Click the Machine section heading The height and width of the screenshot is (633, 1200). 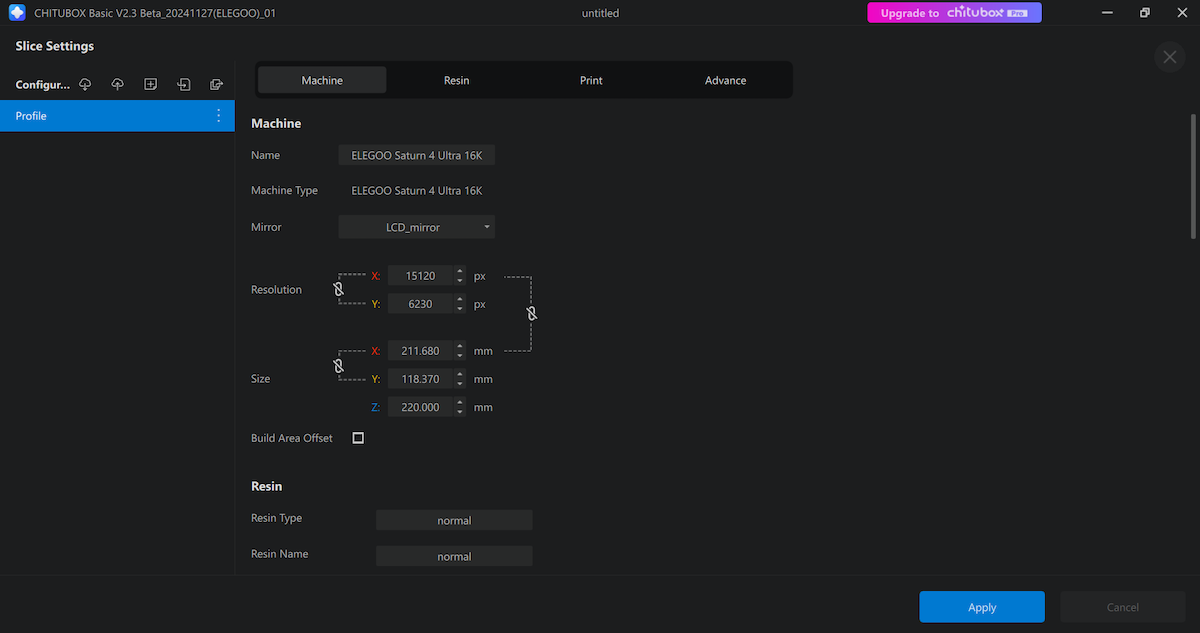pos(276,123)
